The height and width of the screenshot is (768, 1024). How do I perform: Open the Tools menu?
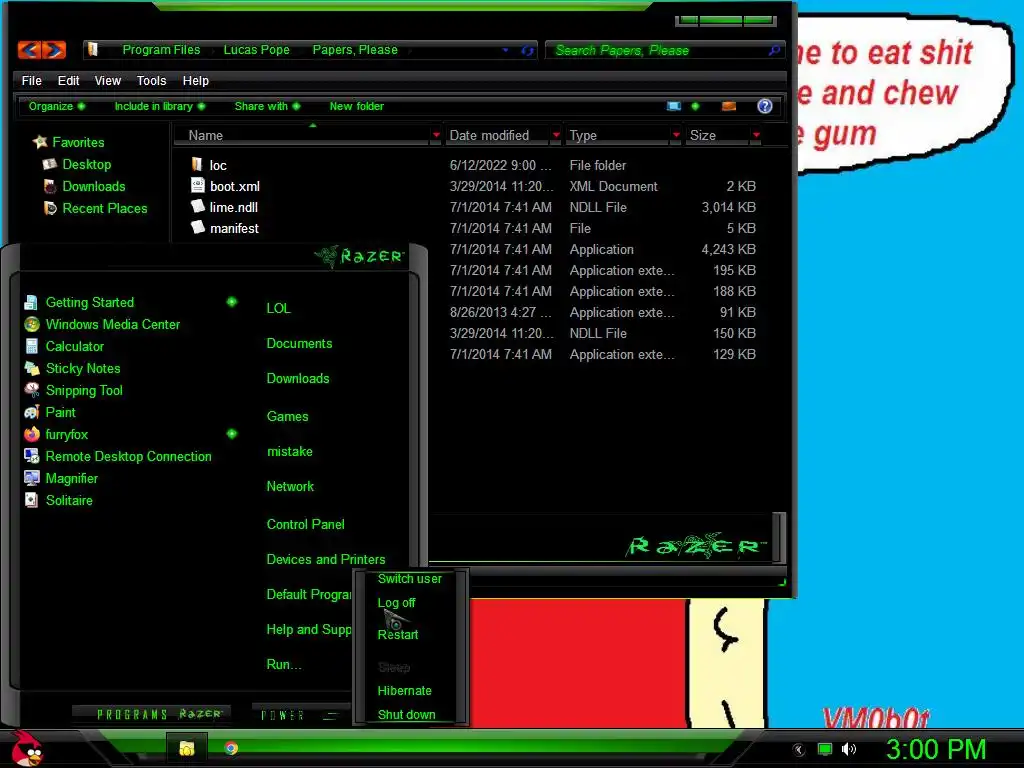click(152, 81)
